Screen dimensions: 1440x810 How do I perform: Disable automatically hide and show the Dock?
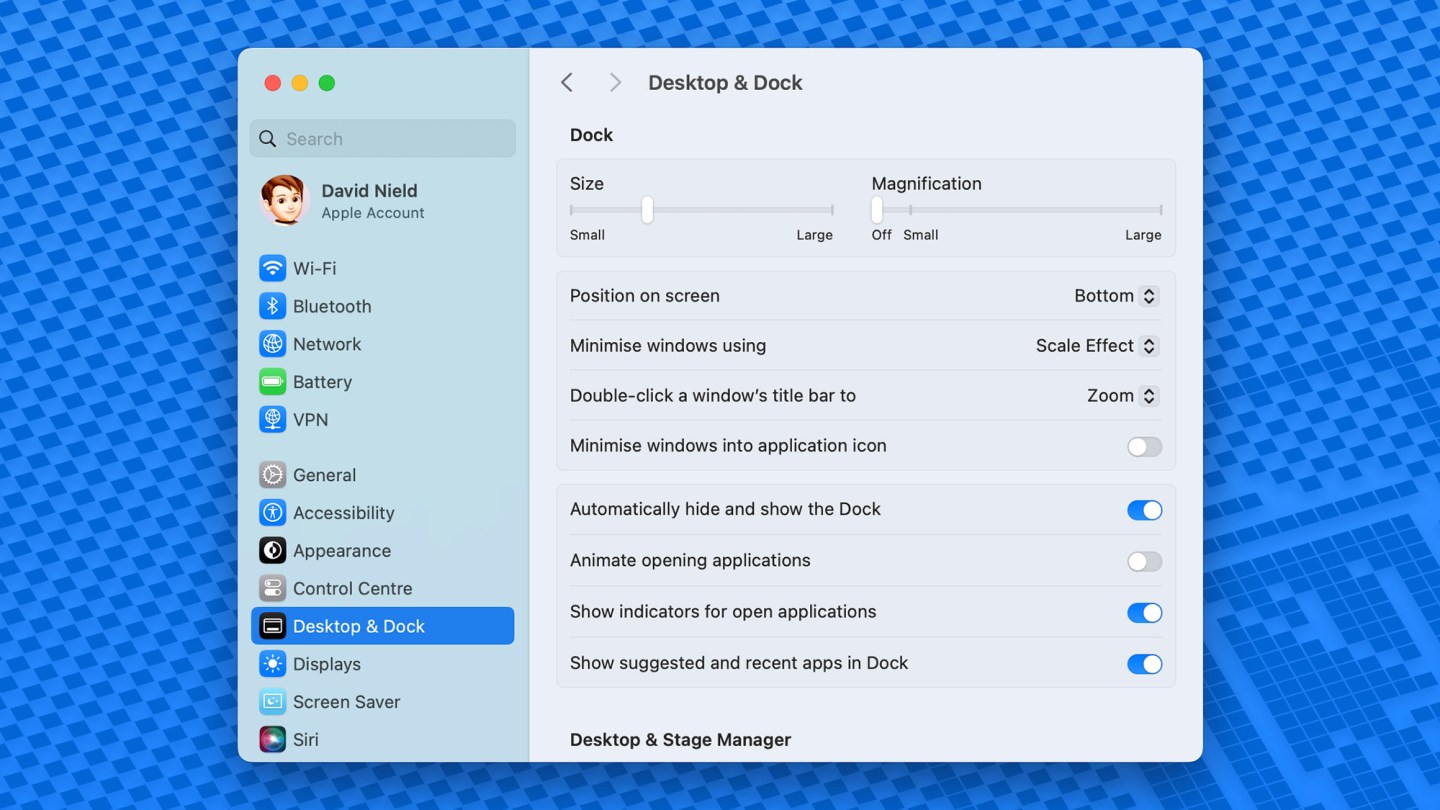pyautogui.click(x=1144, y=510)
